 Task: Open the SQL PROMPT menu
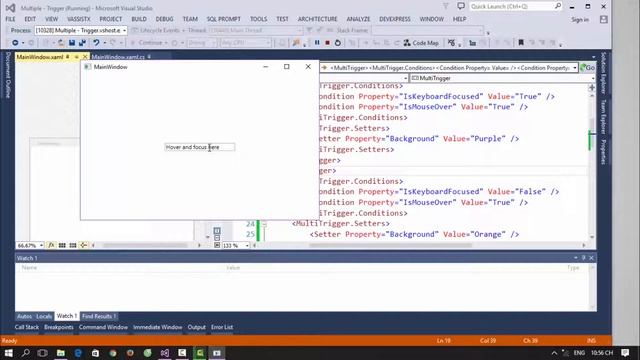(223, 19)
